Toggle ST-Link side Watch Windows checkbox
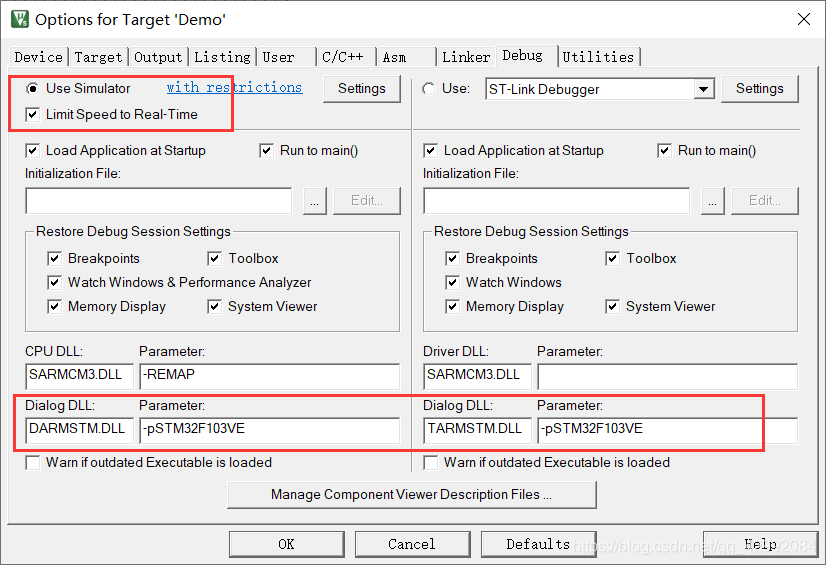The width and height of the screenshot is (826, 565). (452, 283)
